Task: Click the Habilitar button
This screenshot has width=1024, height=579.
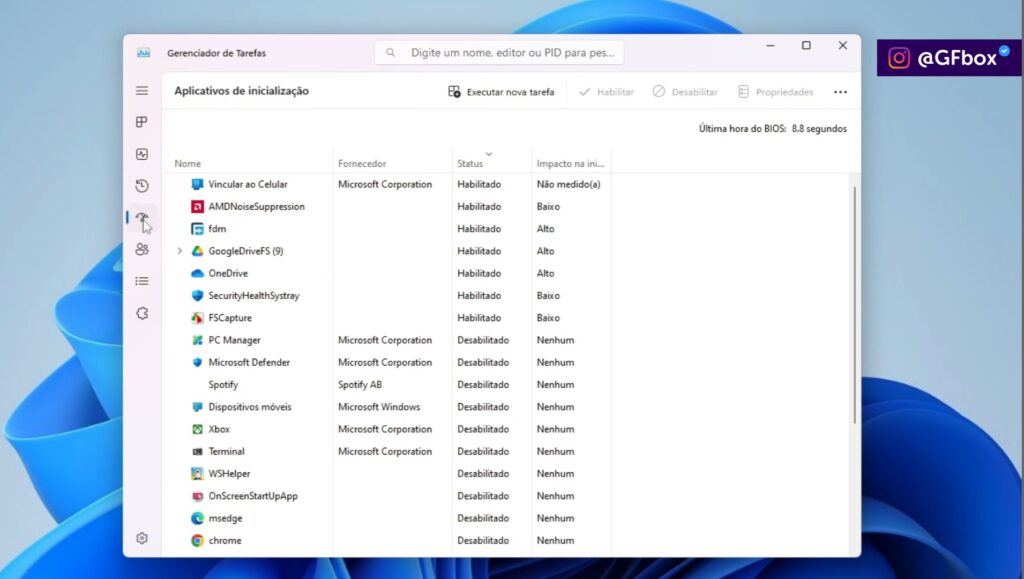Action: 606,92
